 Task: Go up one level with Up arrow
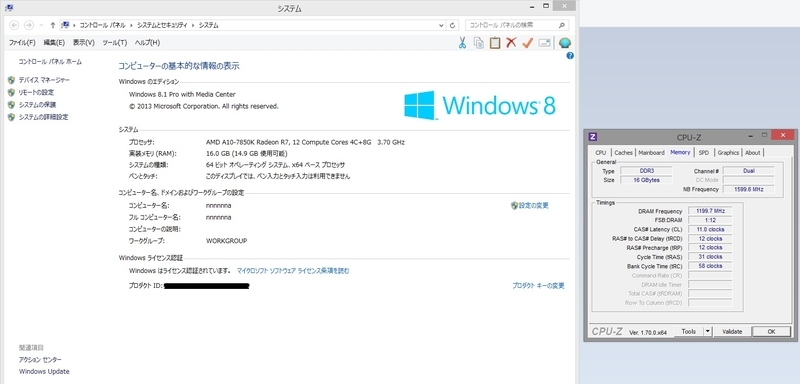53,25
